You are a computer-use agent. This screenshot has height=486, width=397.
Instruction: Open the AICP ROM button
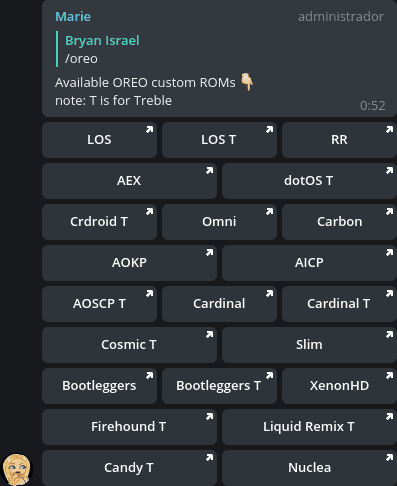tap(309, 263)
